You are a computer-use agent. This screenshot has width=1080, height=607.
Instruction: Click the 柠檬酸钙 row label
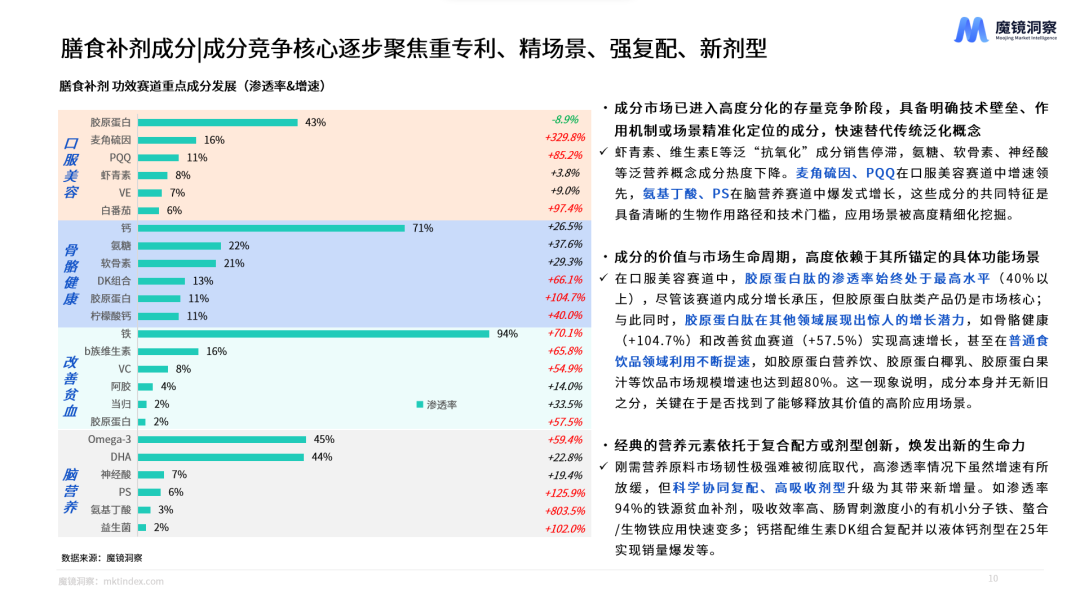pos(110,316)
